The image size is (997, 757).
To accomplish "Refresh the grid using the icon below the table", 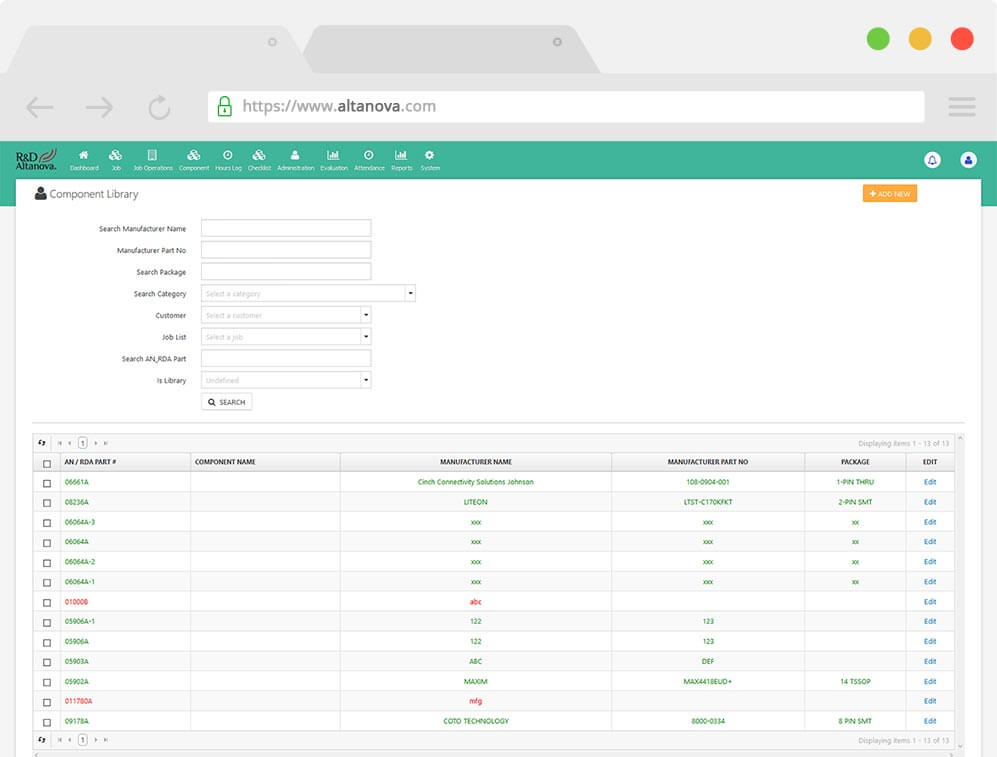I will 42,740.
